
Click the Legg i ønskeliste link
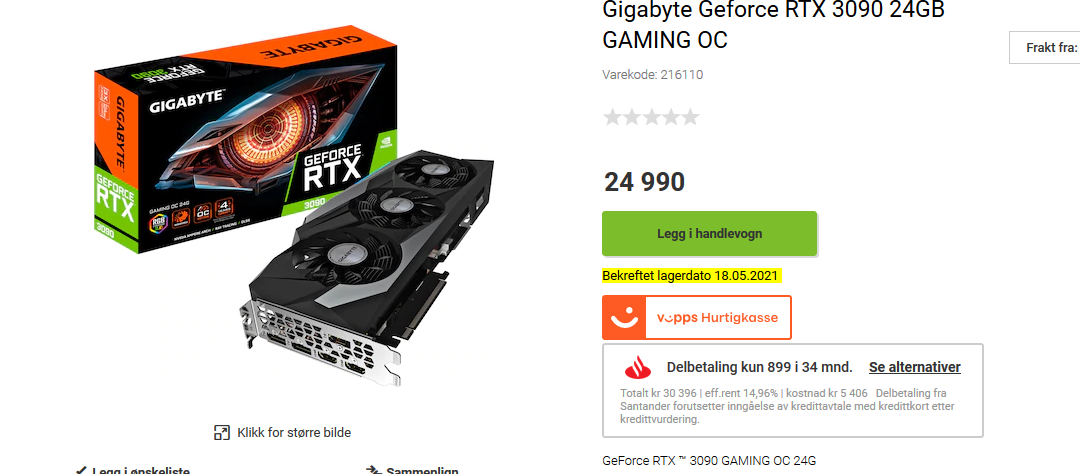point(141,471)
